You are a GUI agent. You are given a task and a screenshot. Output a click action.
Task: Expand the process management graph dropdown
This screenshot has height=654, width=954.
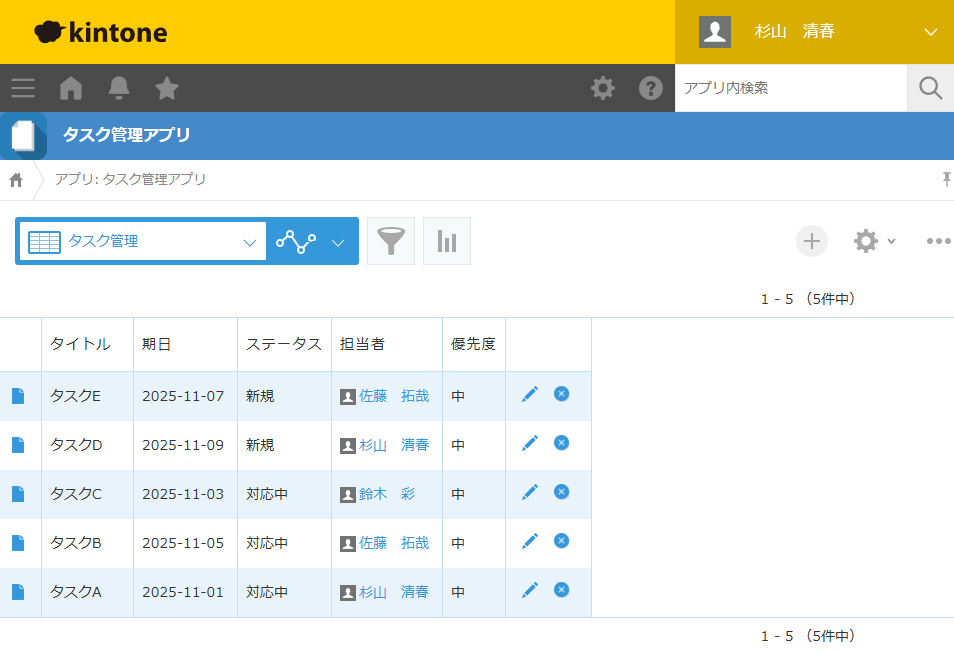tap(338, 242)
